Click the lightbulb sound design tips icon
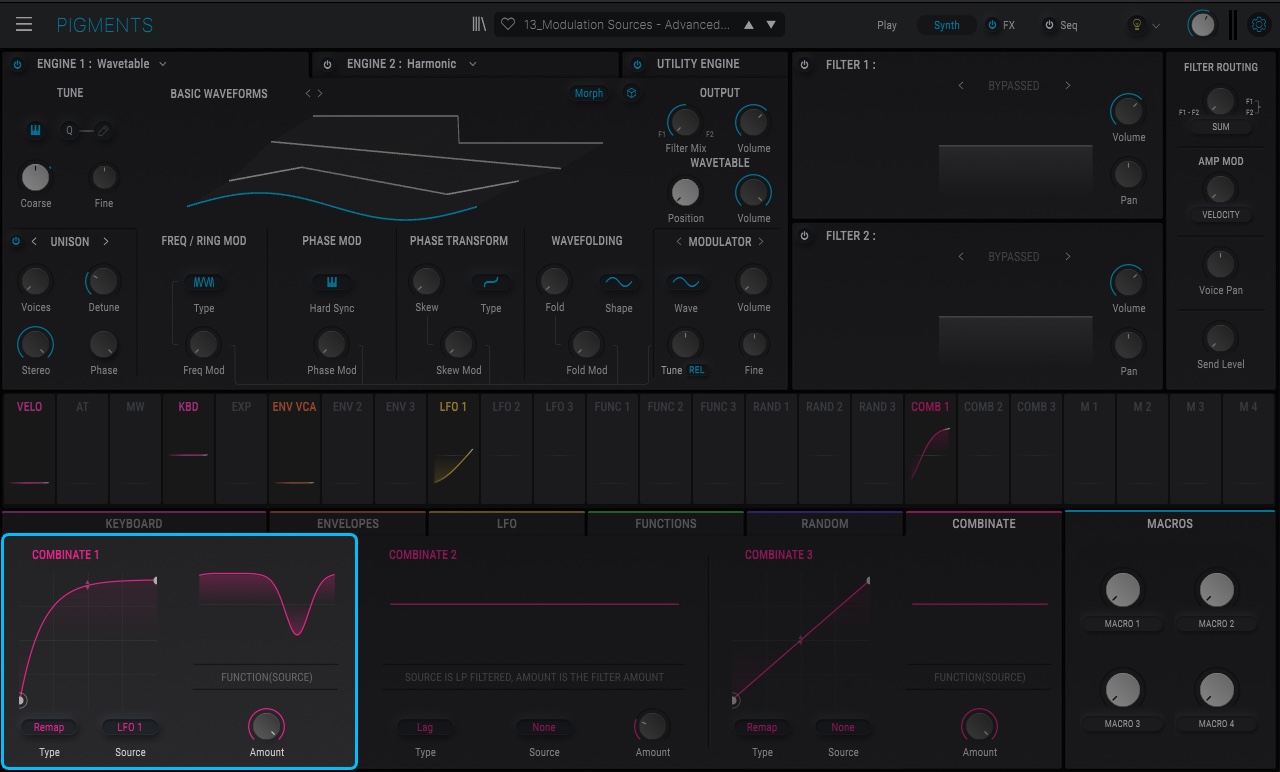1280x772 pixels. point(1136,25)
